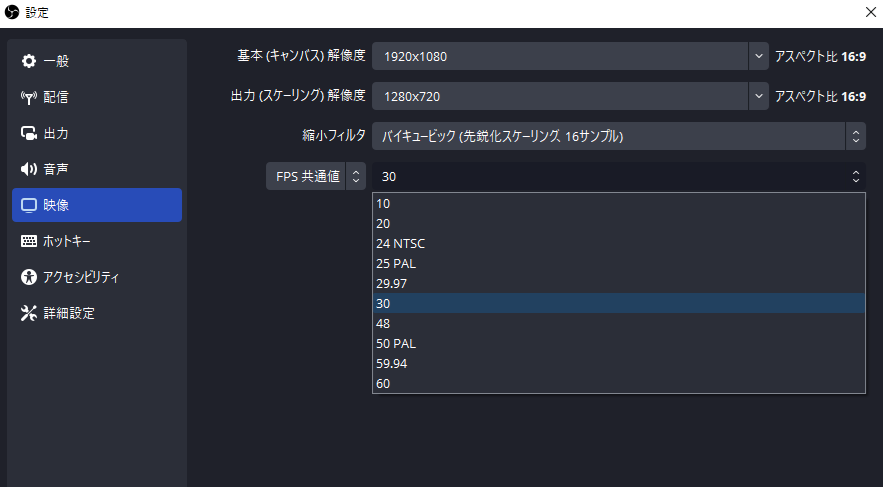Click the output icon beside 出力
Viewport: 883px width, 487px height.
click(x=29, y=133)
